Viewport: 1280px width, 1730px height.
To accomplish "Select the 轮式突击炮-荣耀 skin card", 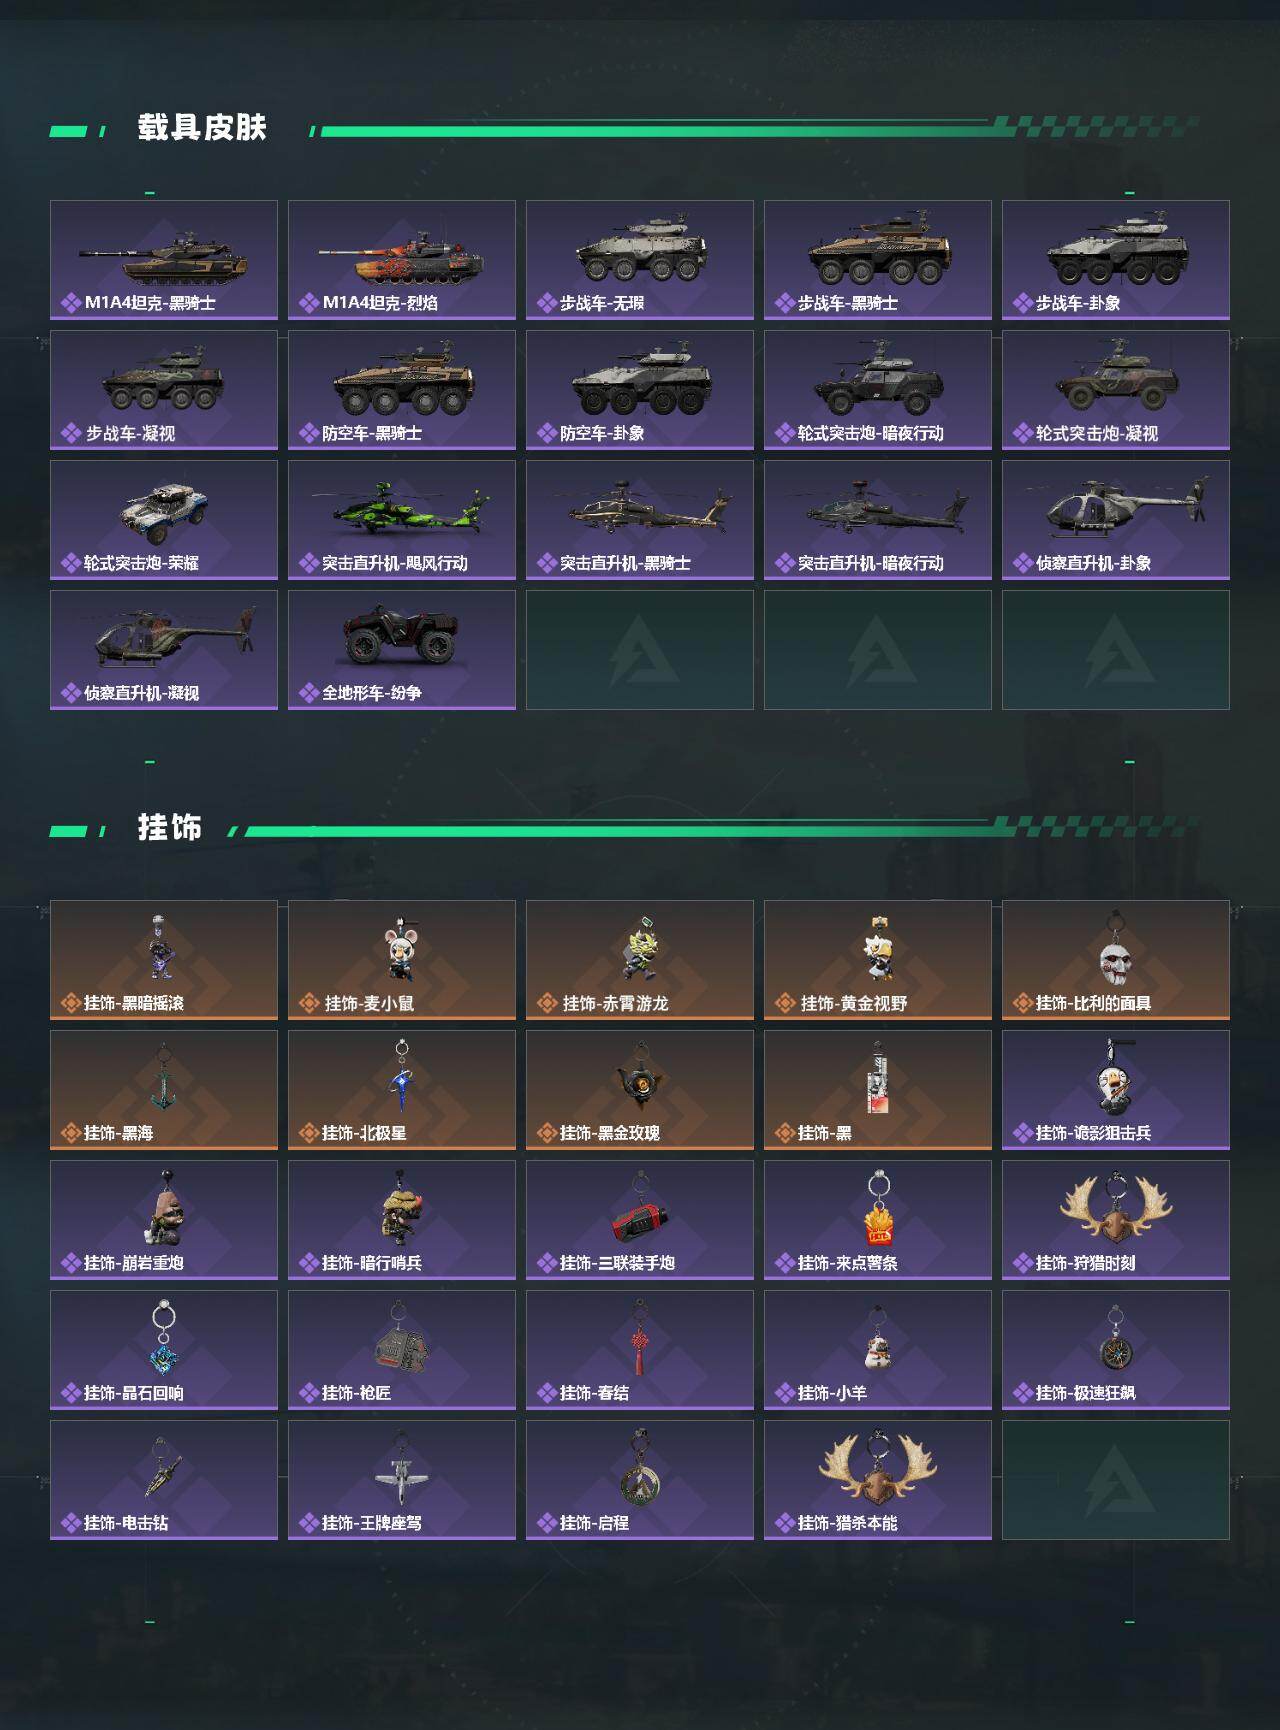I will point(164,520).
